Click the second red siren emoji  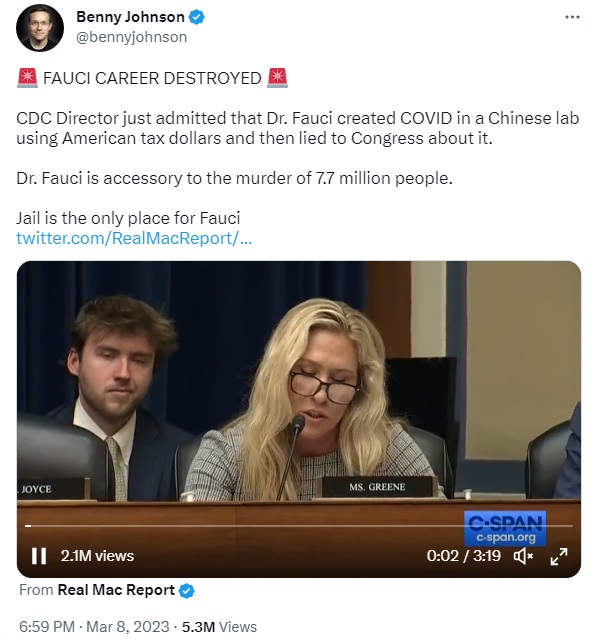pyautogui.click(x=277, y=78)
